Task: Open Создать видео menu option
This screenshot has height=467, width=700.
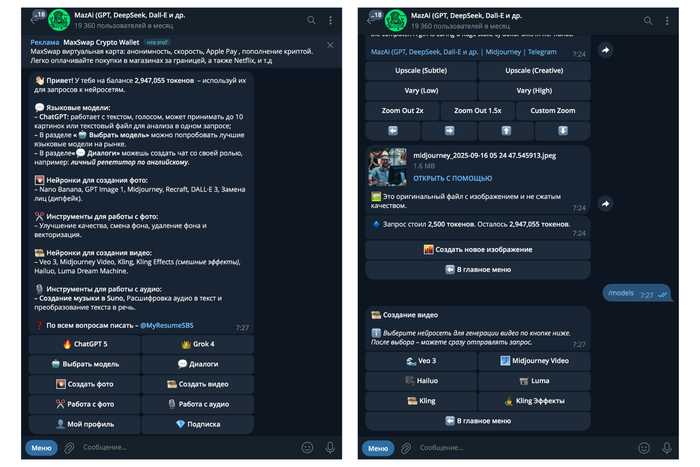Action: (x=198, y=384)
